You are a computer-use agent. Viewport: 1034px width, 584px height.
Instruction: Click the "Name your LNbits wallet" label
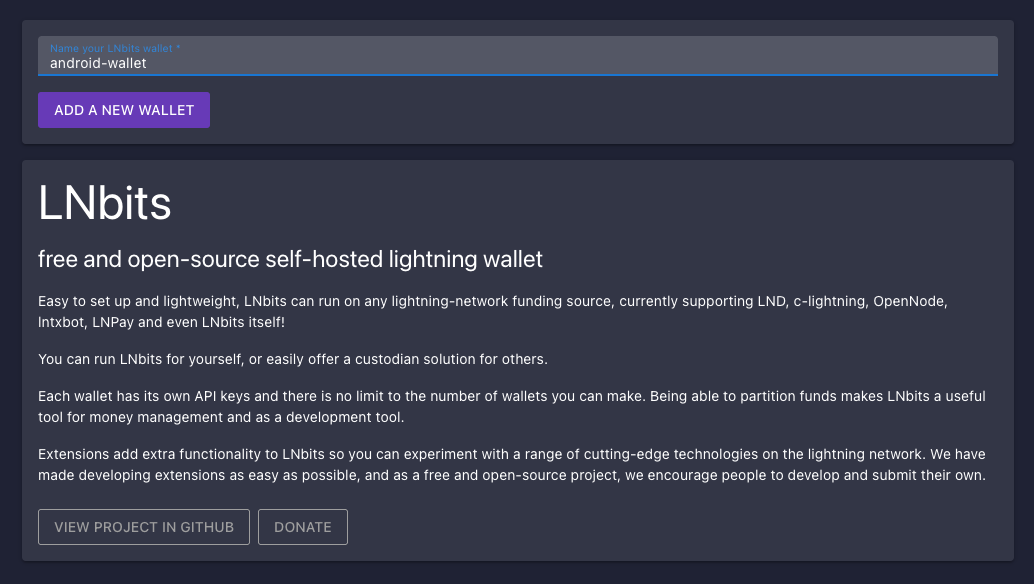(x=114, y=48)
